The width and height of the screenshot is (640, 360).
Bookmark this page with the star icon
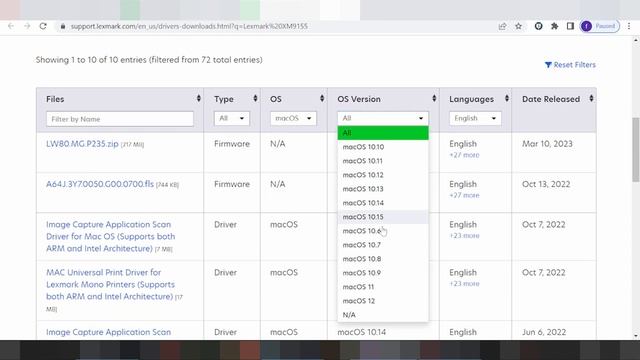pyautogui.click(x=518, y=26)
